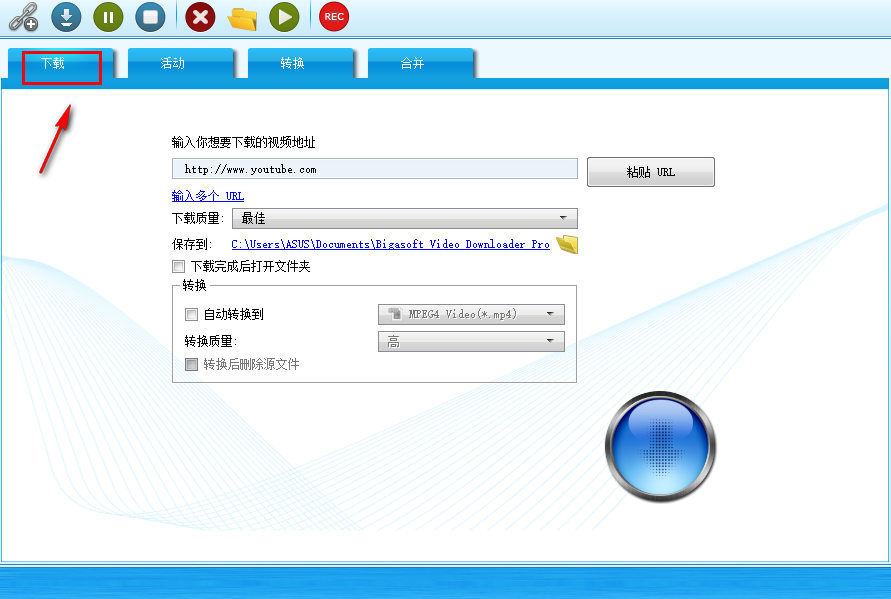This screenshot has width=891, height=599.
Task: Click the 粘贴 URL button
Action: coord(651,172)
